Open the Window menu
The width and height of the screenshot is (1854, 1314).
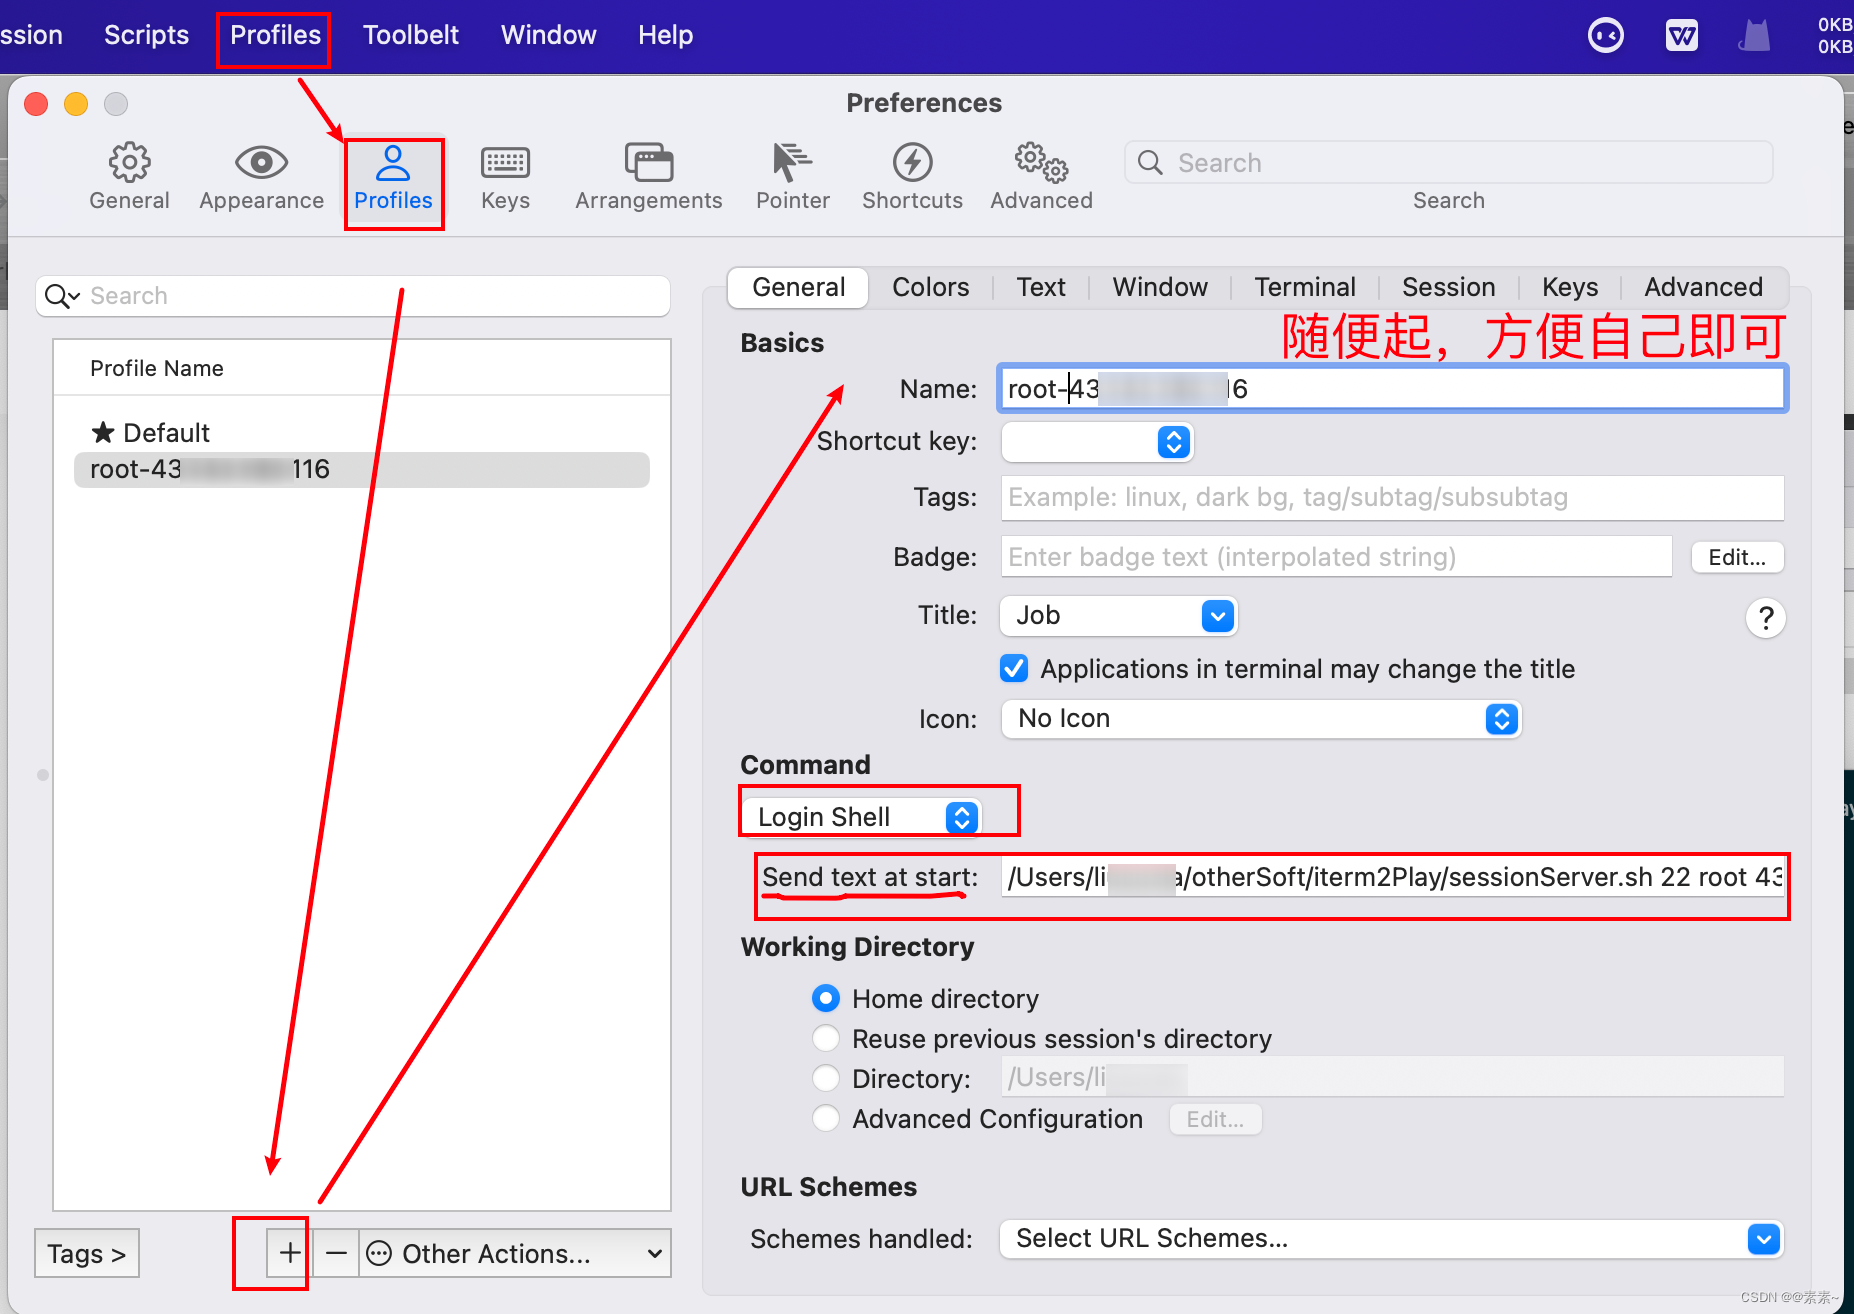[x=548, y=35]
